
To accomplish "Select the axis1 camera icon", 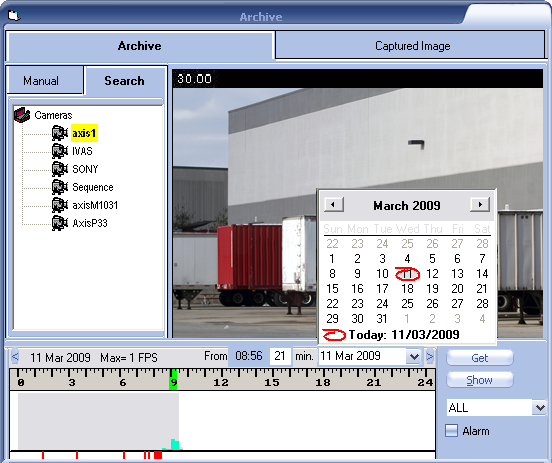I will pos(60,133).
